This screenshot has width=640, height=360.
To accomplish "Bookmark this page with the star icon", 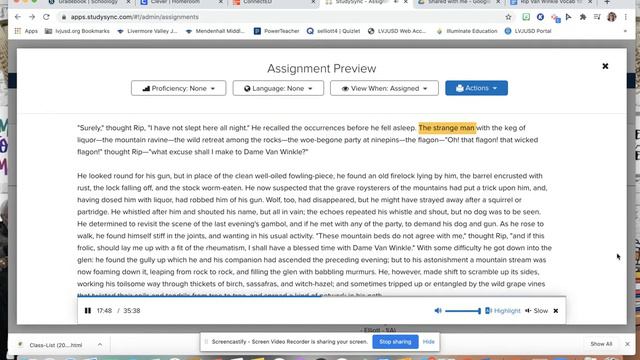I will [508, 17].
